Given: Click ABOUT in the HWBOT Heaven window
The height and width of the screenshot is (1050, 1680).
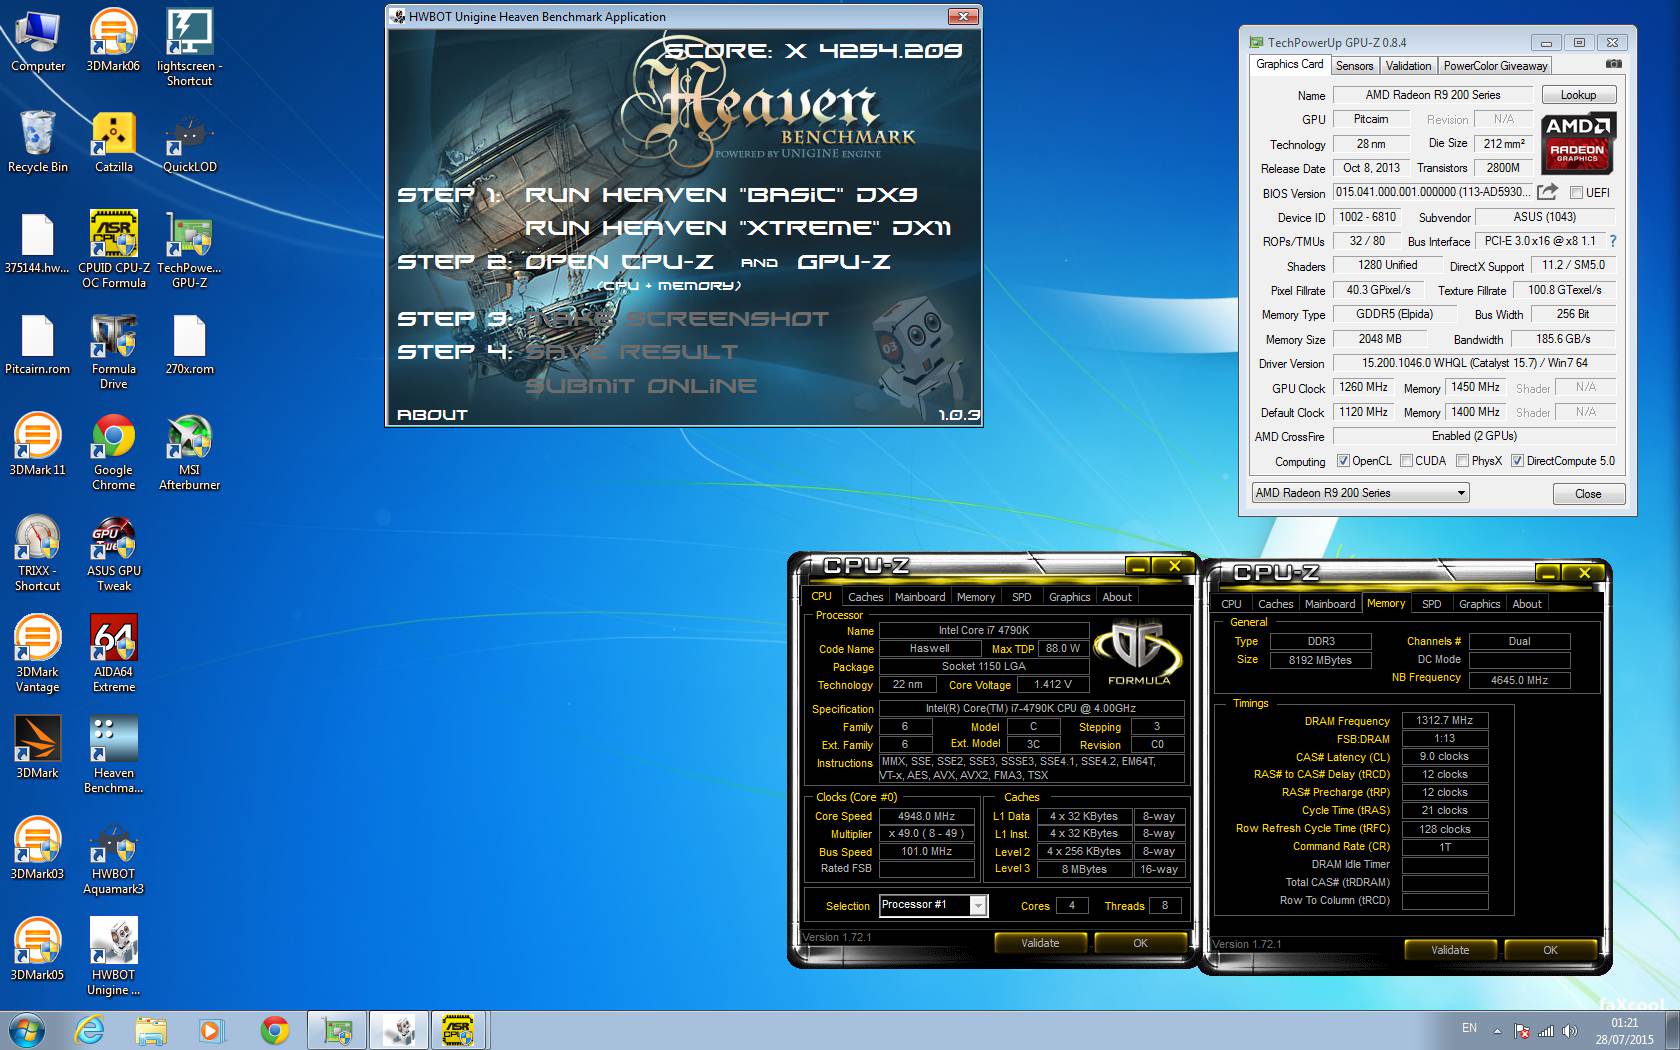Looking at the screenshot, I should 432,414.
